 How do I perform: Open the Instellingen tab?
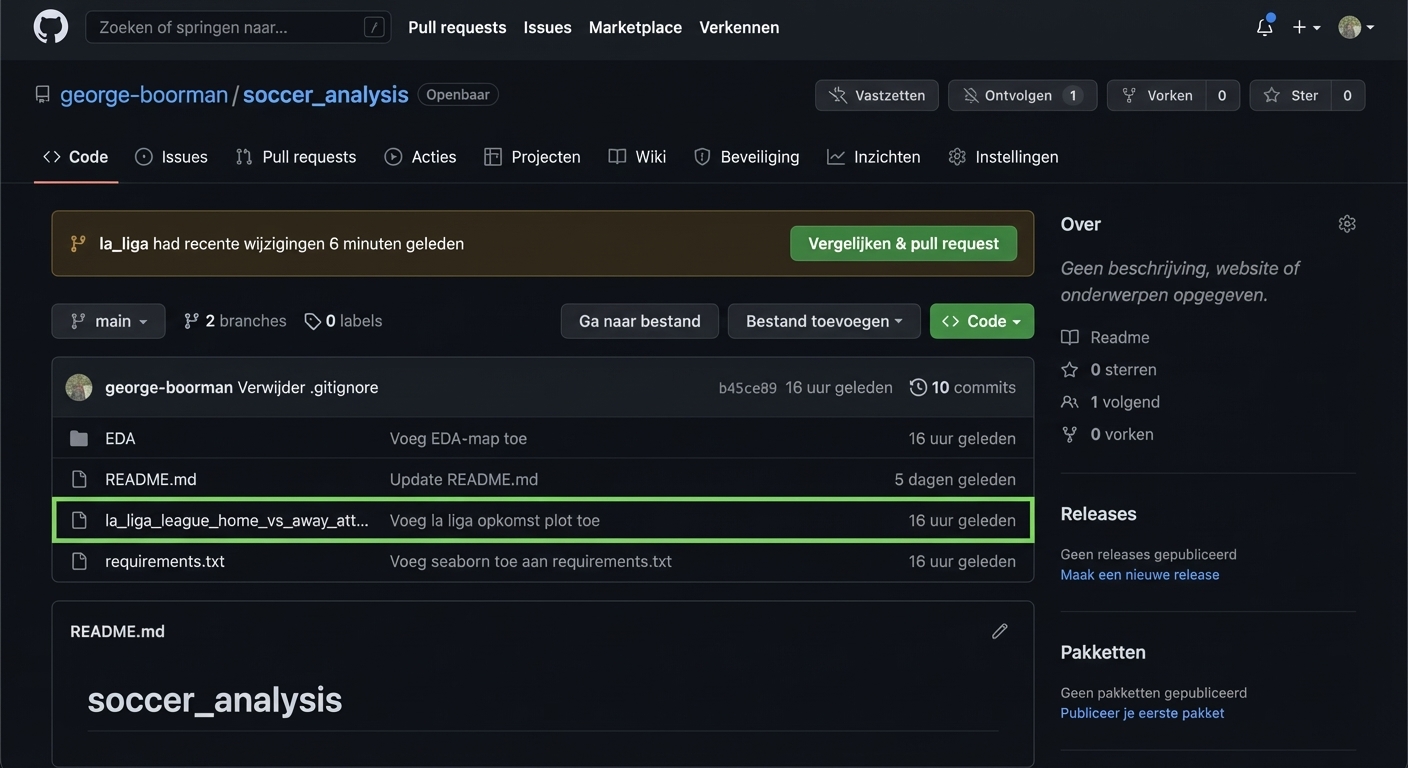tap(1003, 157)
